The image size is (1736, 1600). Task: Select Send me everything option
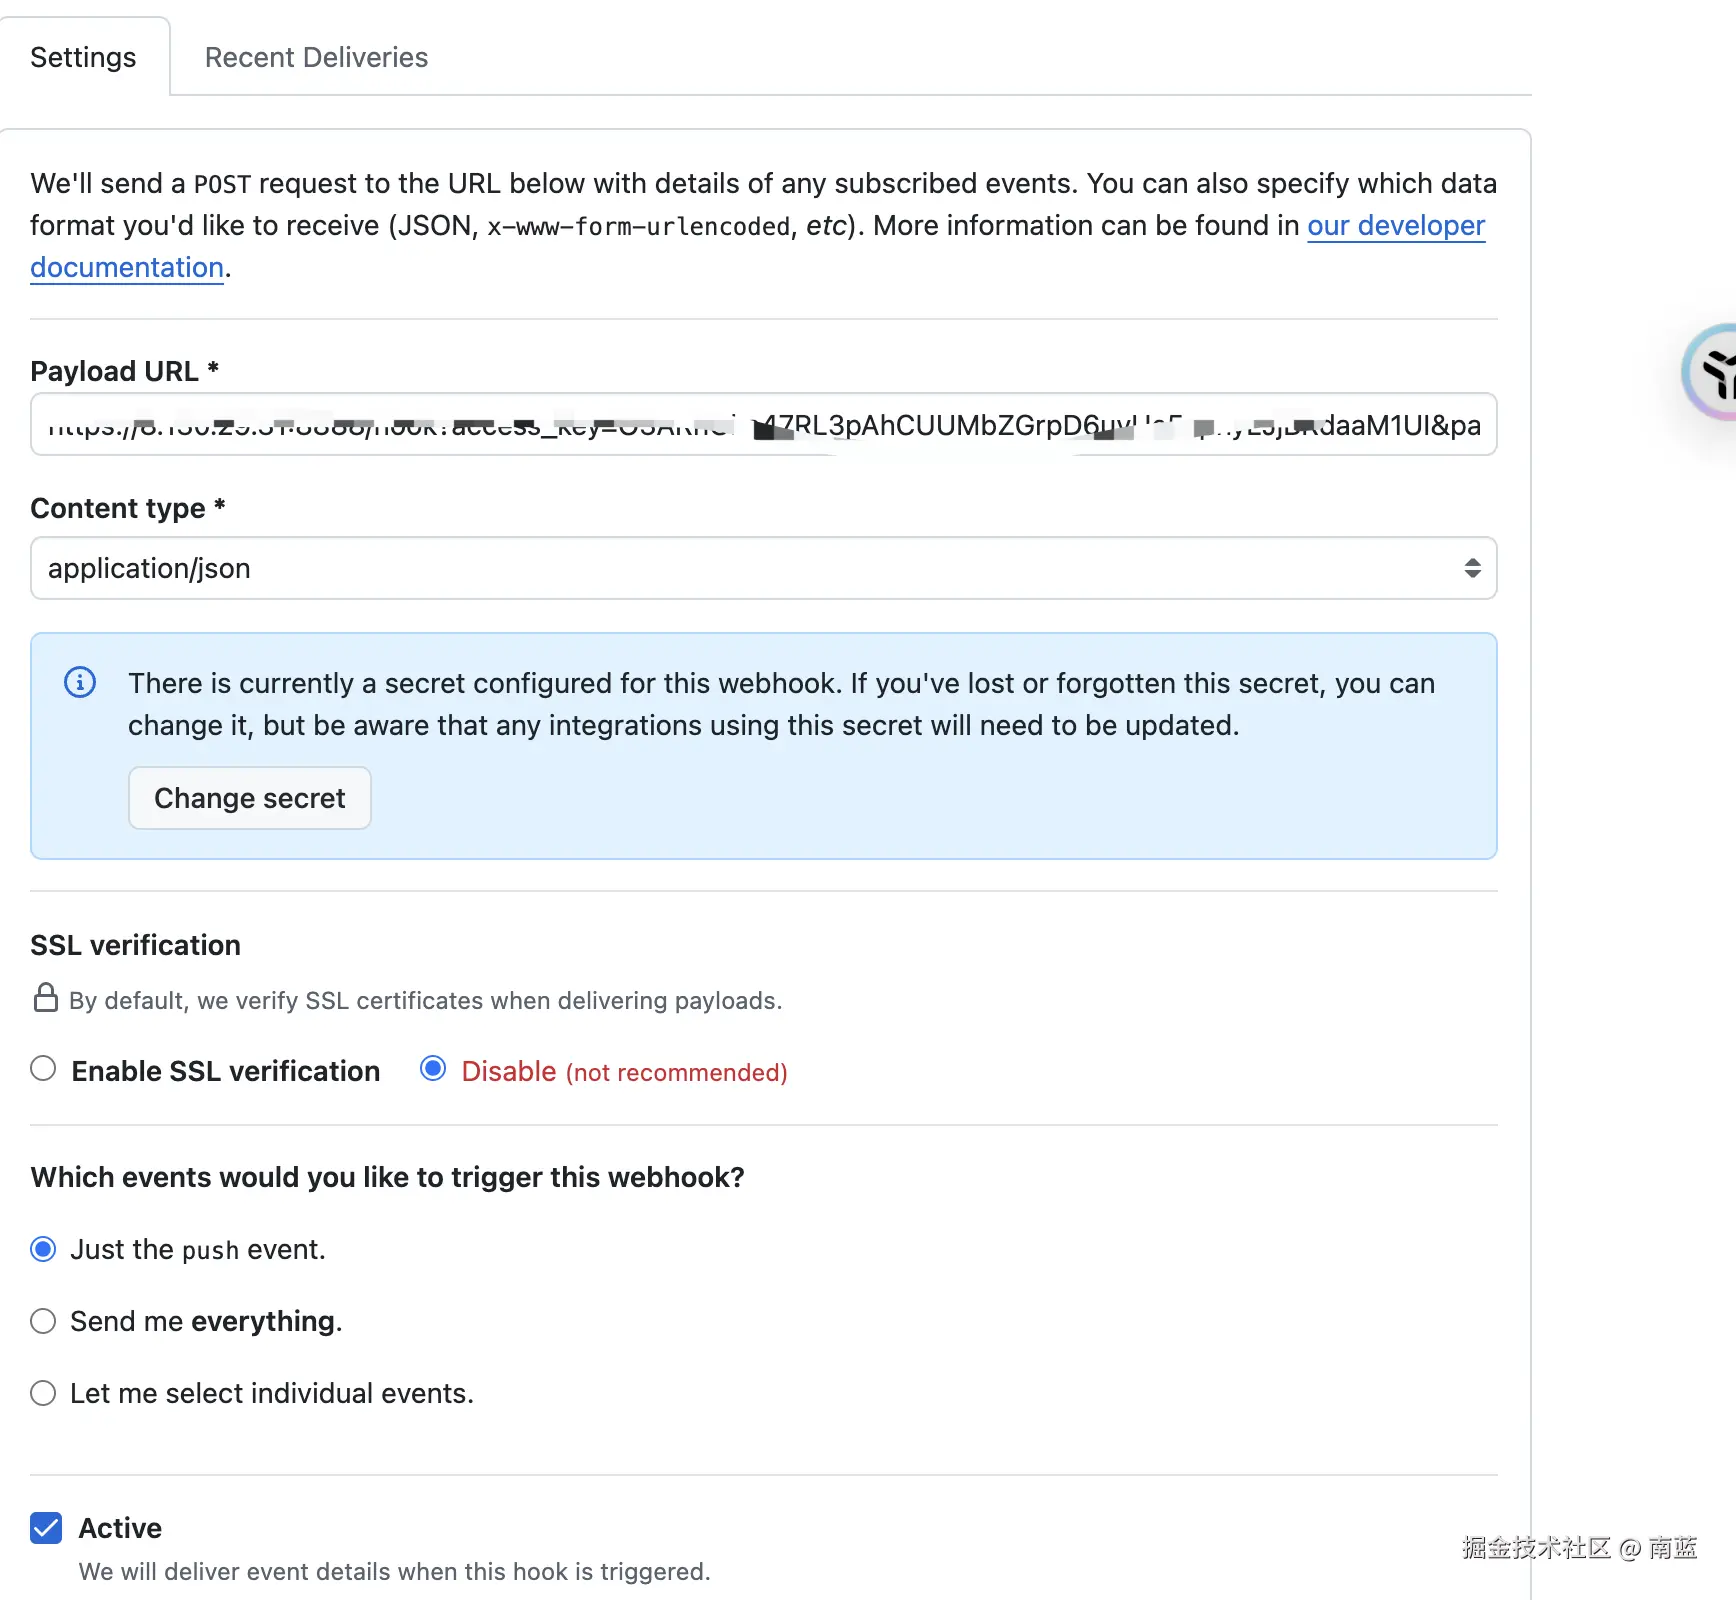[43, 1321]
